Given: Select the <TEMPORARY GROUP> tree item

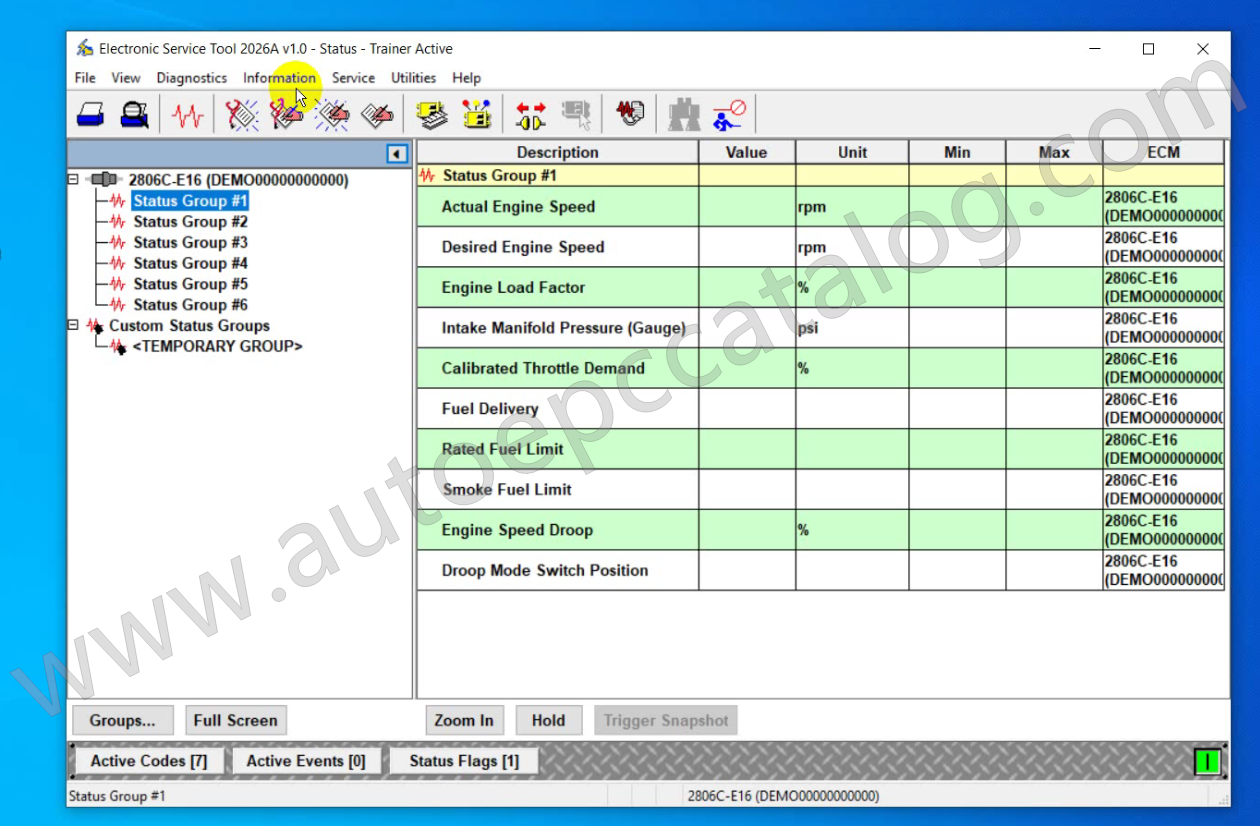Looking at the screenshot, I should [x=217, y=346].
